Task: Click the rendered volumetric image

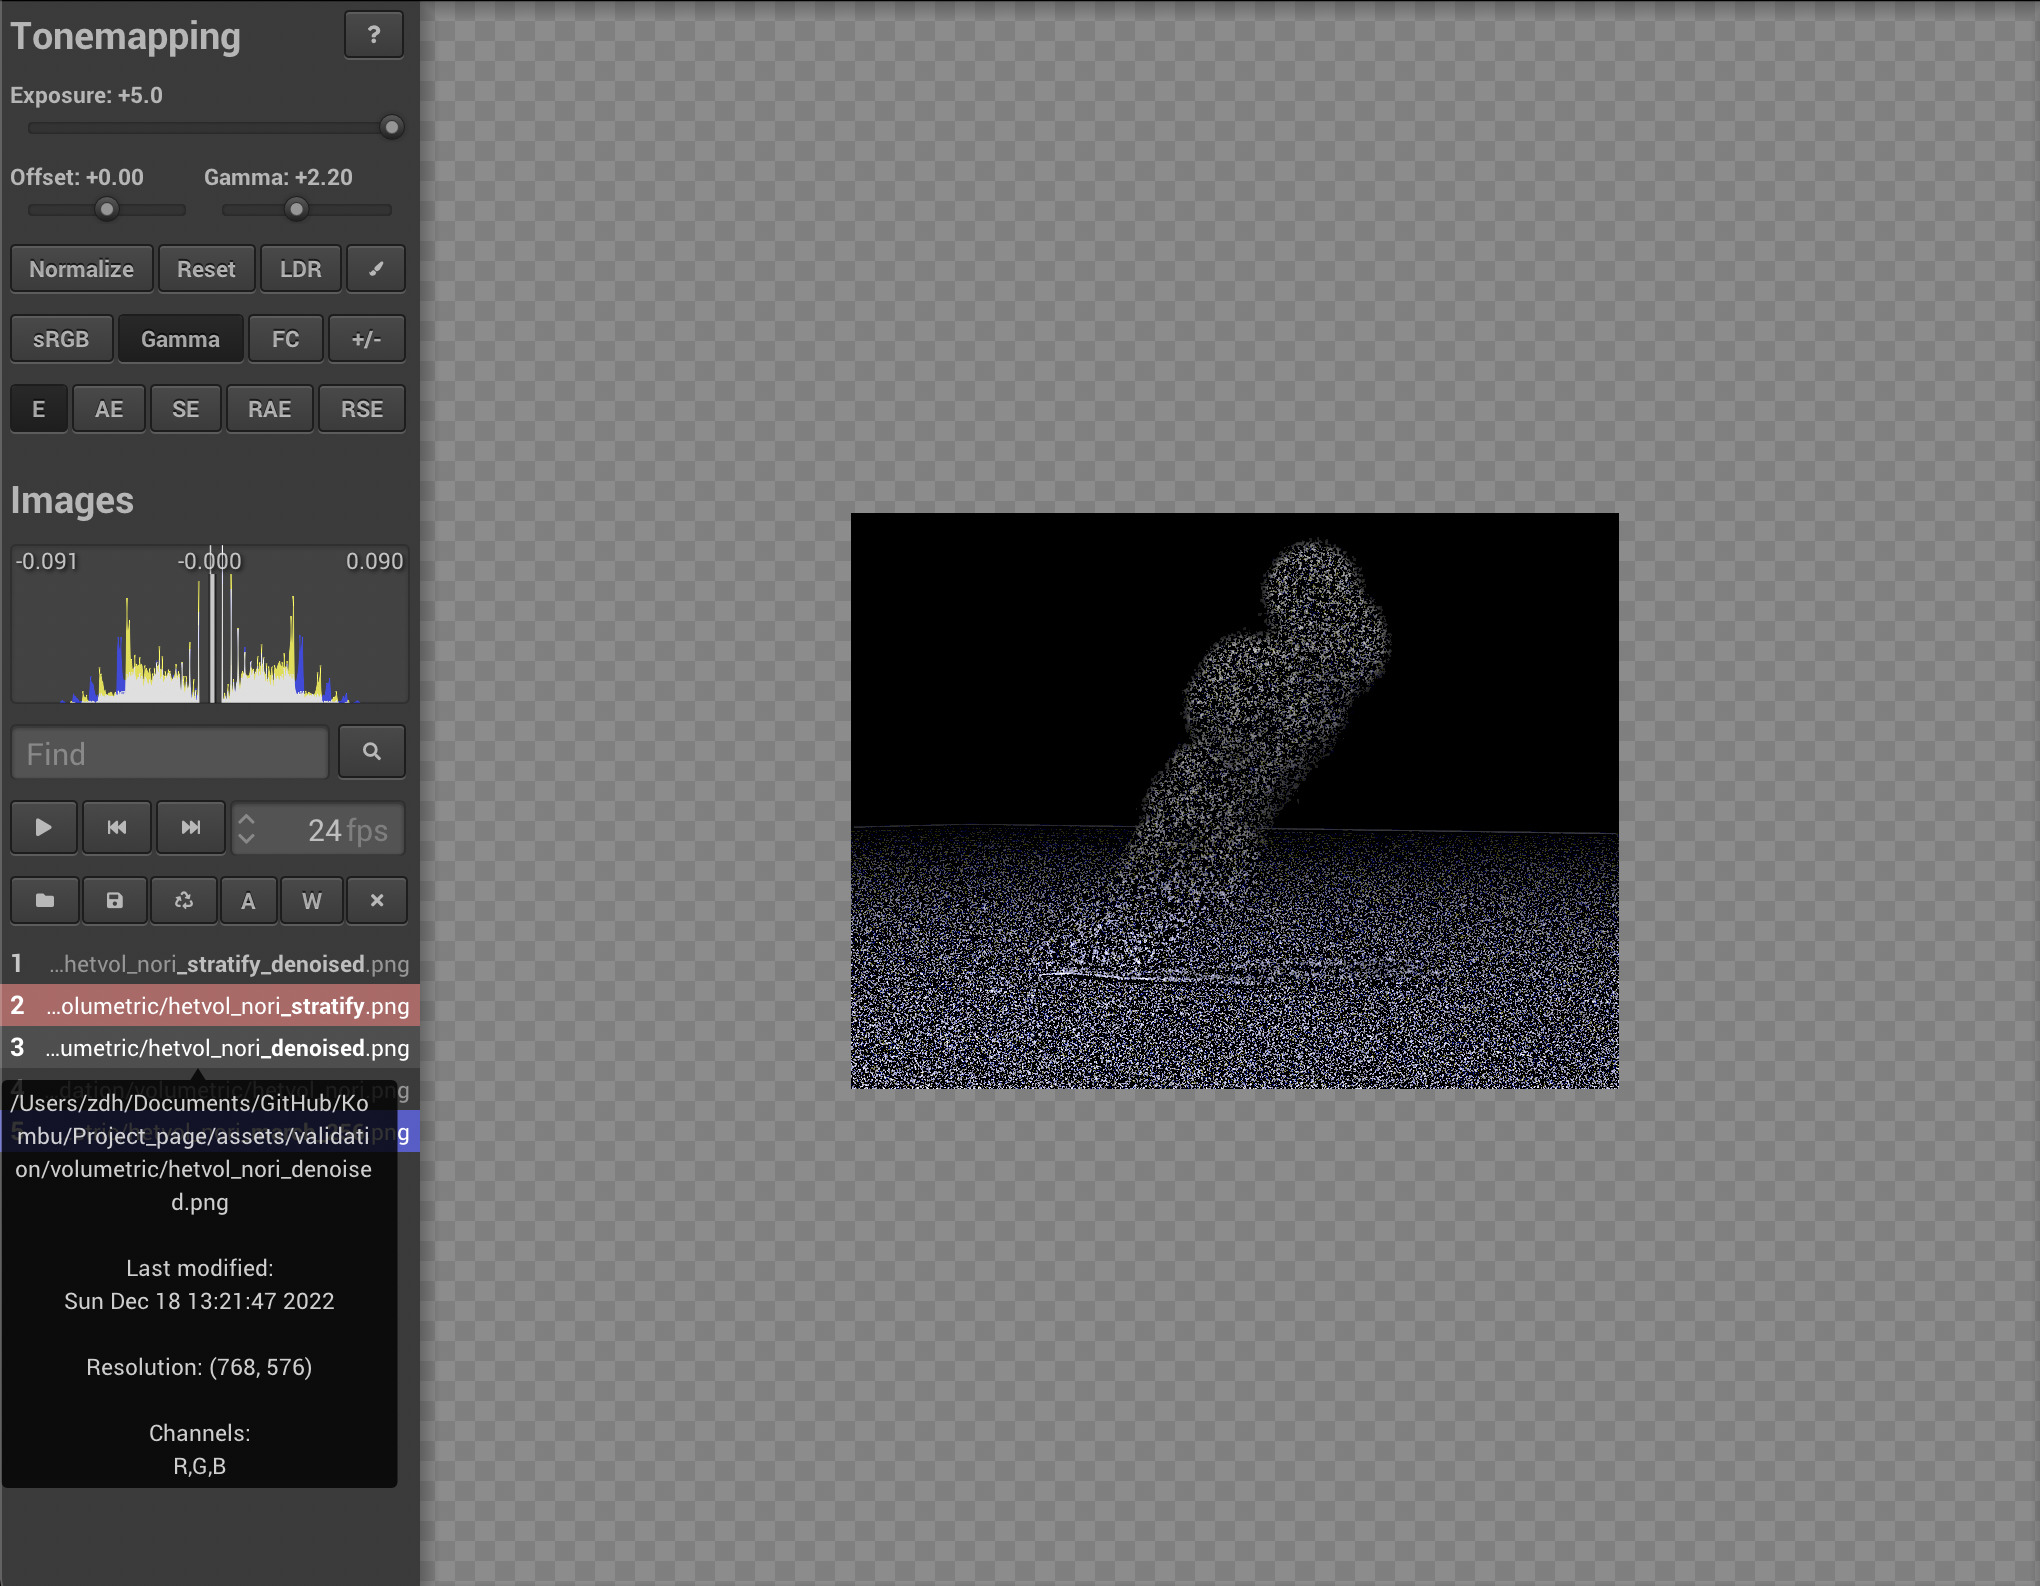Action: pos(1234,800)
